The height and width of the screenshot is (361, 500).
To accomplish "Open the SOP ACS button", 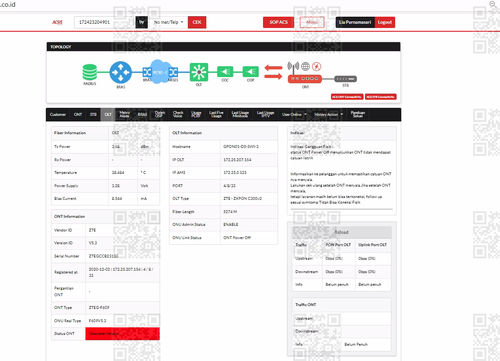I will pos(278,22).
